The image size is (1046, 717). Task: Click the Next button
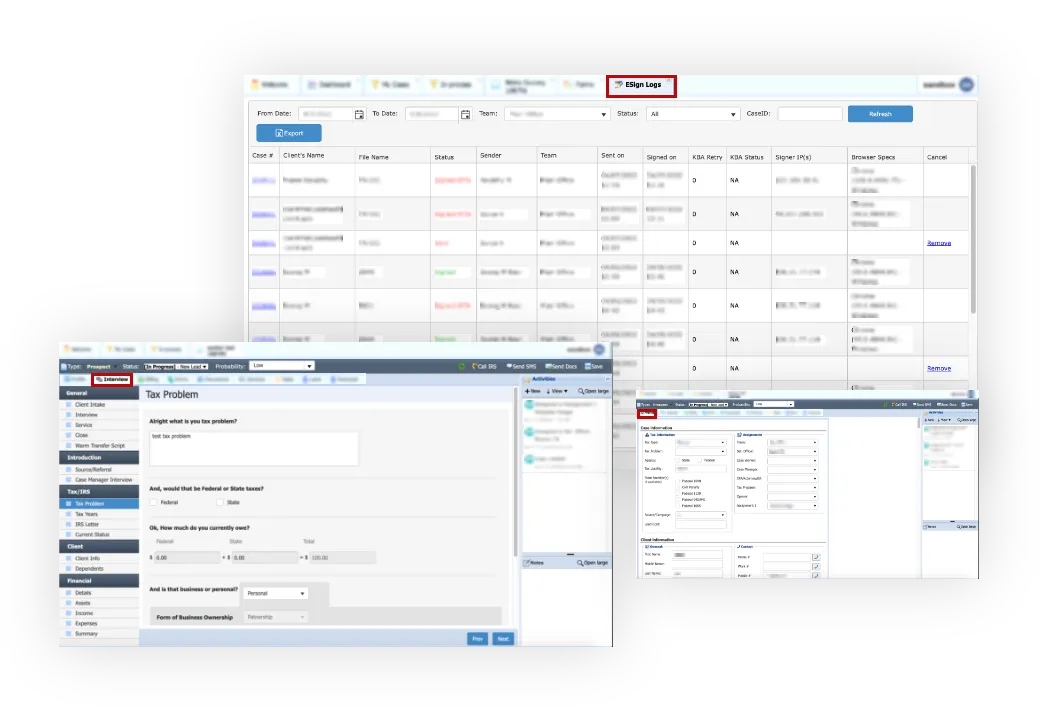(503, 638)
